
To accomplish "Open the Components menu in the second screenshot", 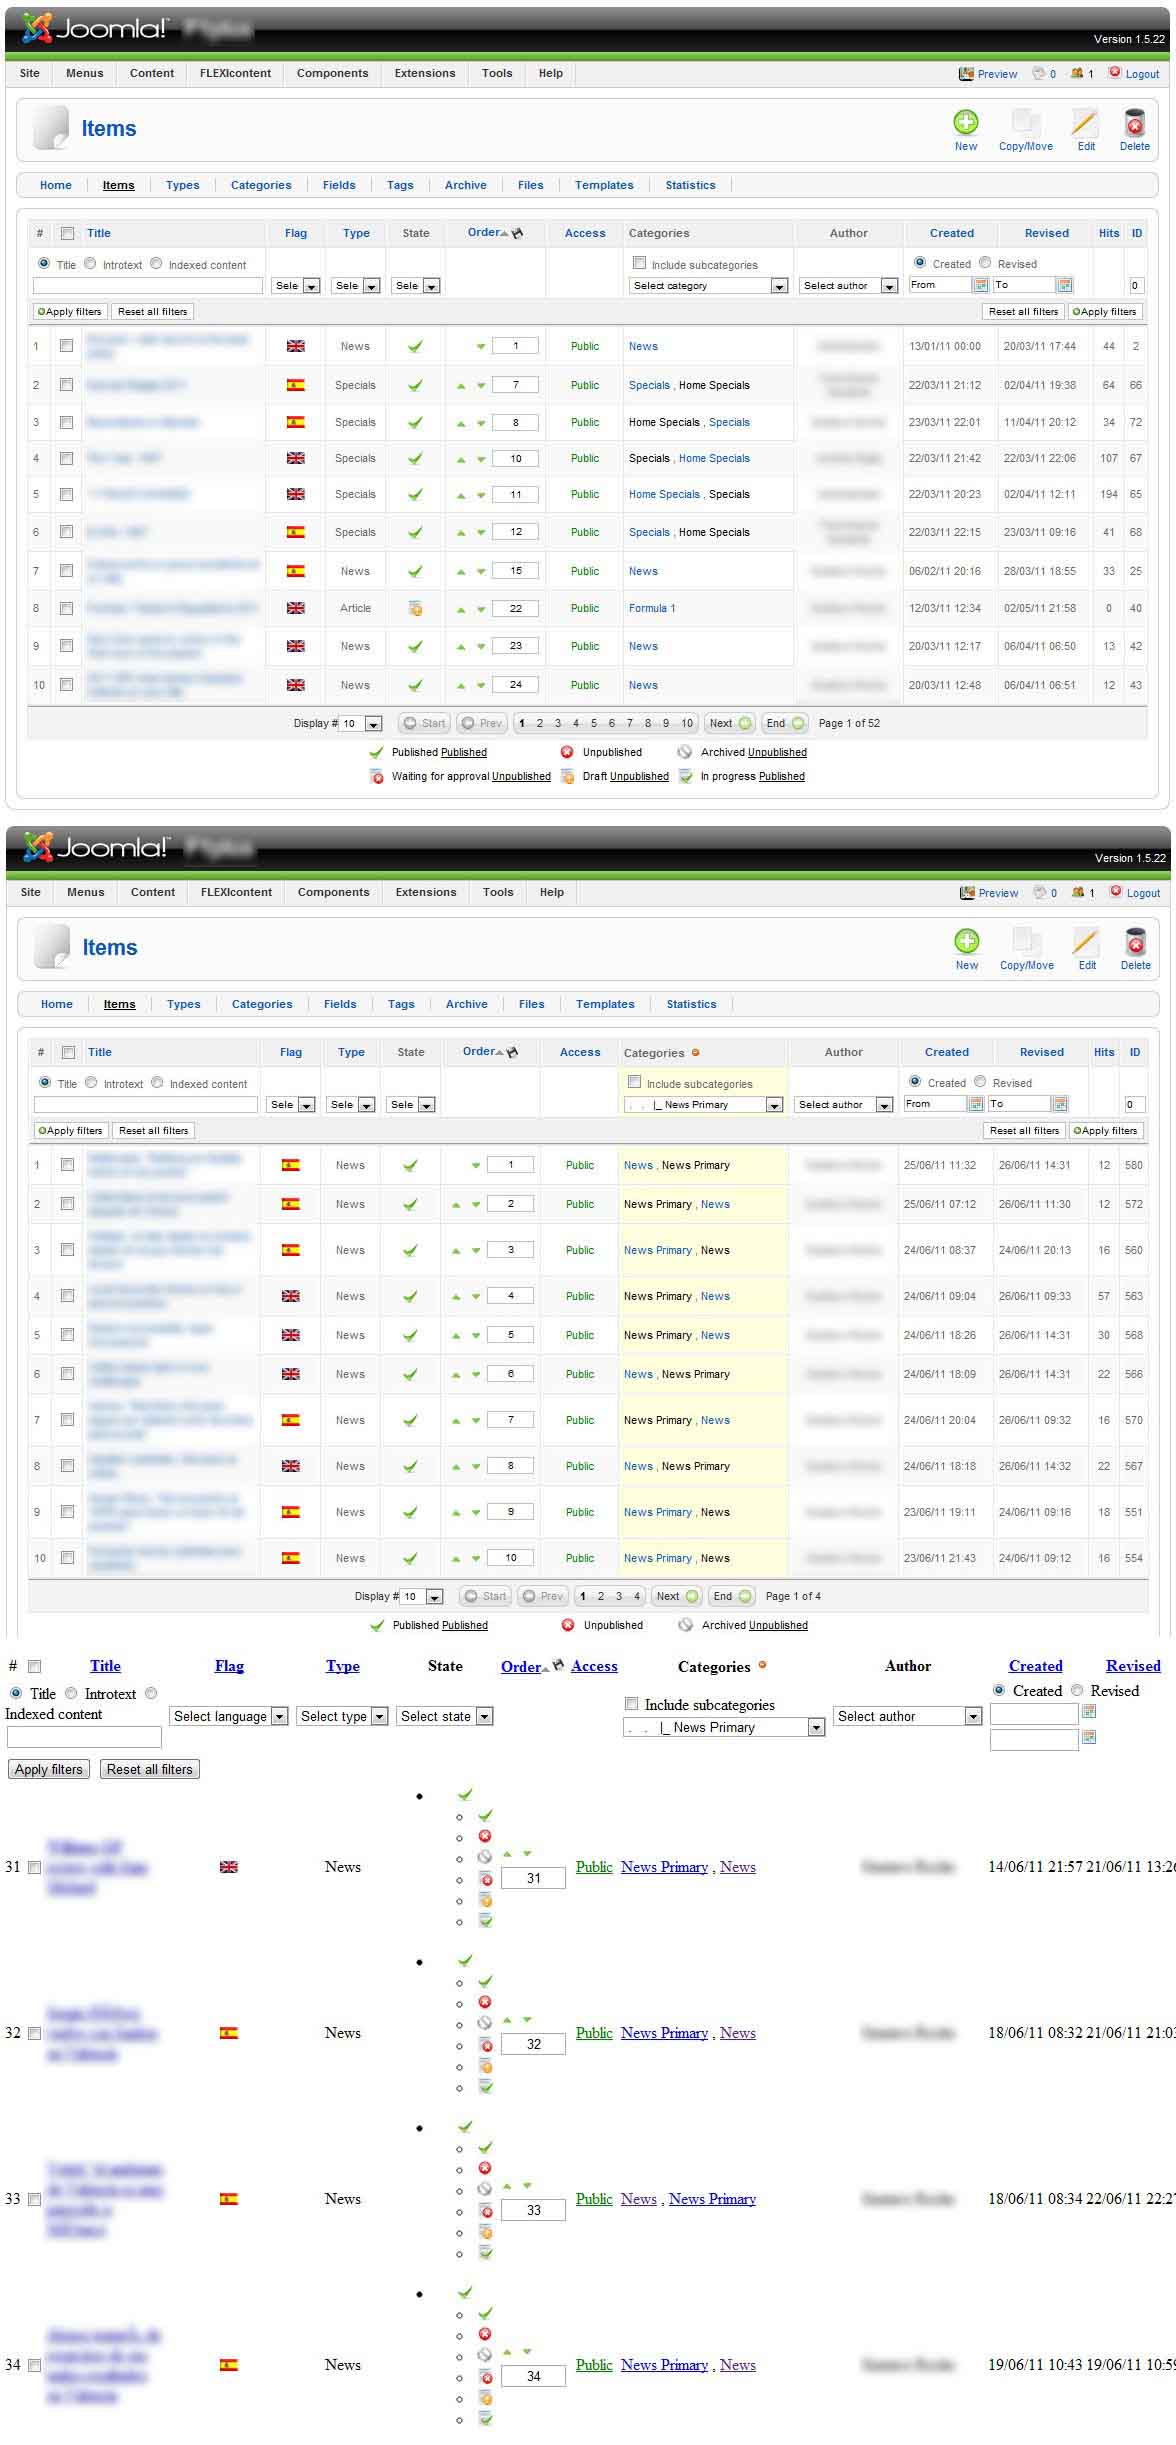I will (334, 892).
